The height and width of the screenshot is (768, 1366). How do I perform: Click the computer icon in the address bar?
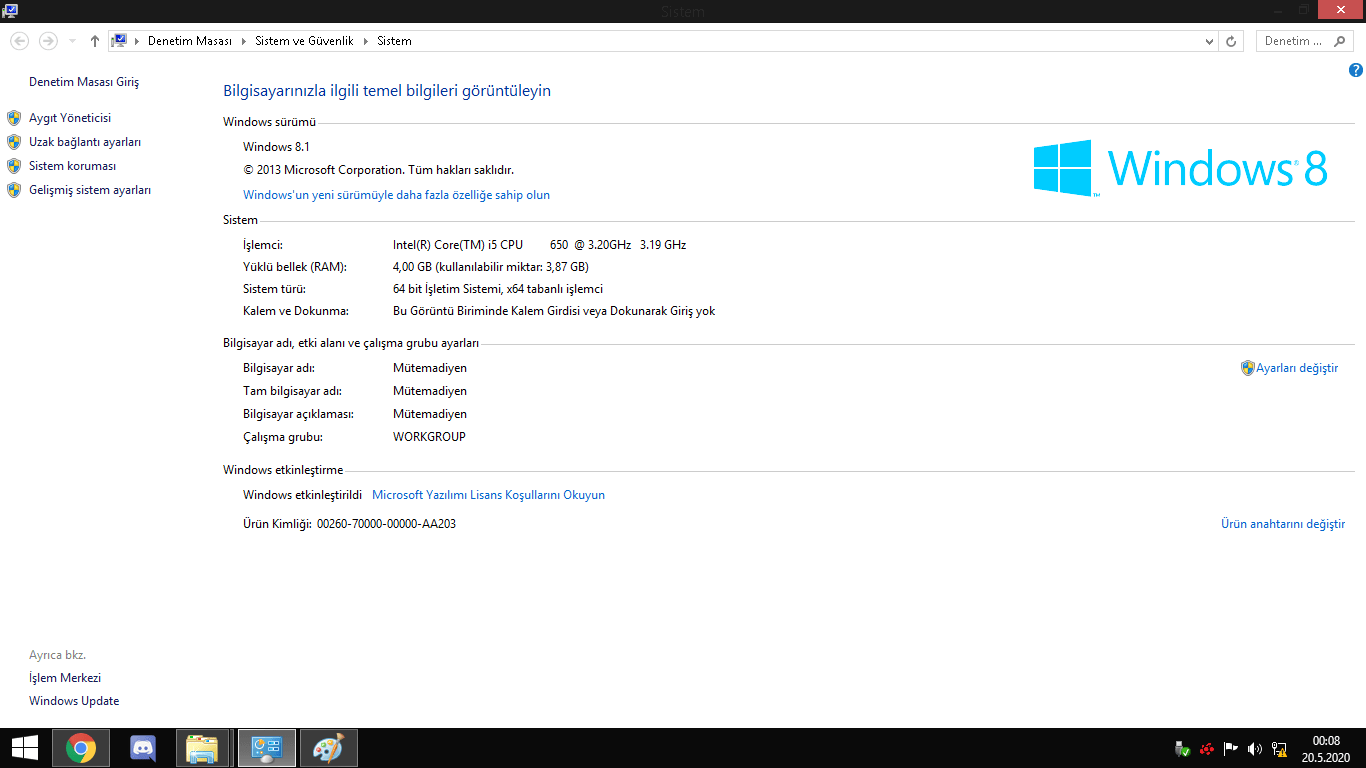tap(120, 41)
